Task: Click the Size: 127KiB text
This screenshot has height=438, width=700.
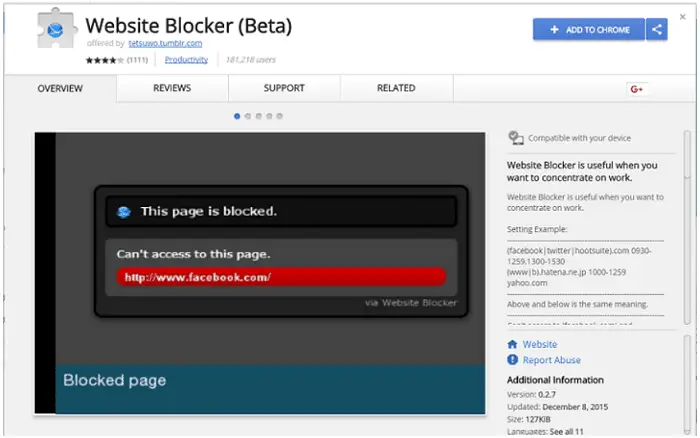Action: [x=529, y=419]
